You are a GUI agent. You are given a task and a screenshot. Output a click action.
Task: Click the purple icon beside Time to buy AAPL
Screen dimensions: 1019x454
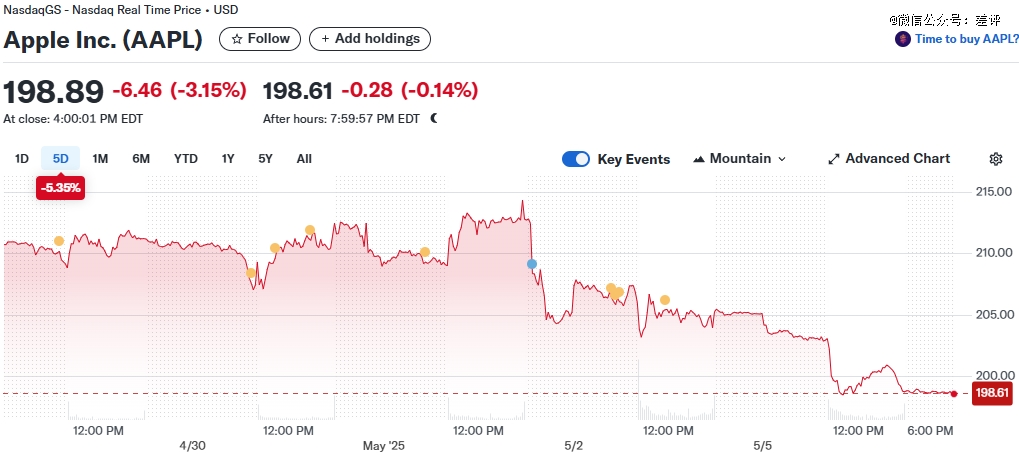pos(902,39)
